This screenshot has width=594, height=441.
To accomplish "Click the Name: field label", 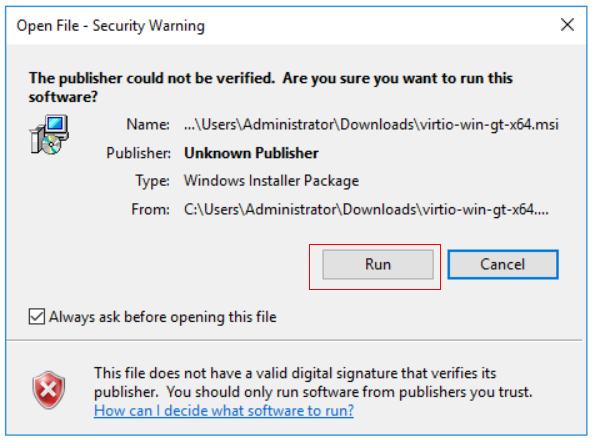I will point(148,124).
